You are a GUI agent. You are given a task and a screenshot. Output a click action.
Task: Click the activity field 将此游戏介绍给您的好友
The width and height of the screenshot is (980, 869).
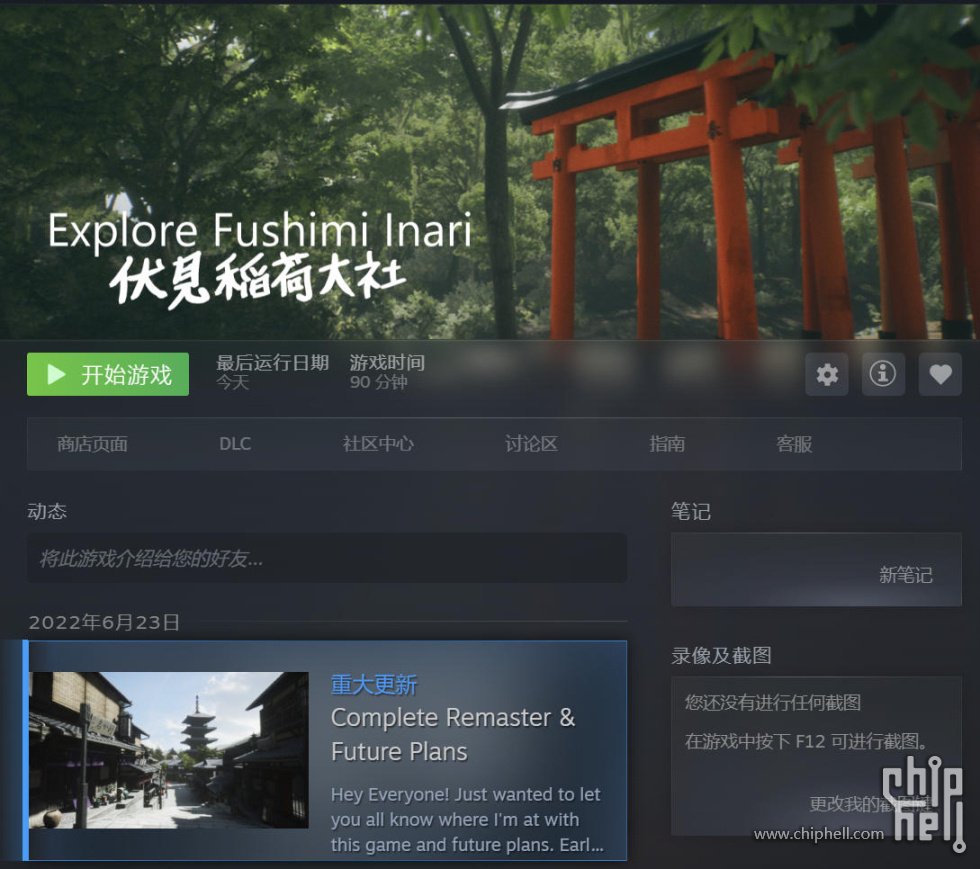(x=327, y=558)
